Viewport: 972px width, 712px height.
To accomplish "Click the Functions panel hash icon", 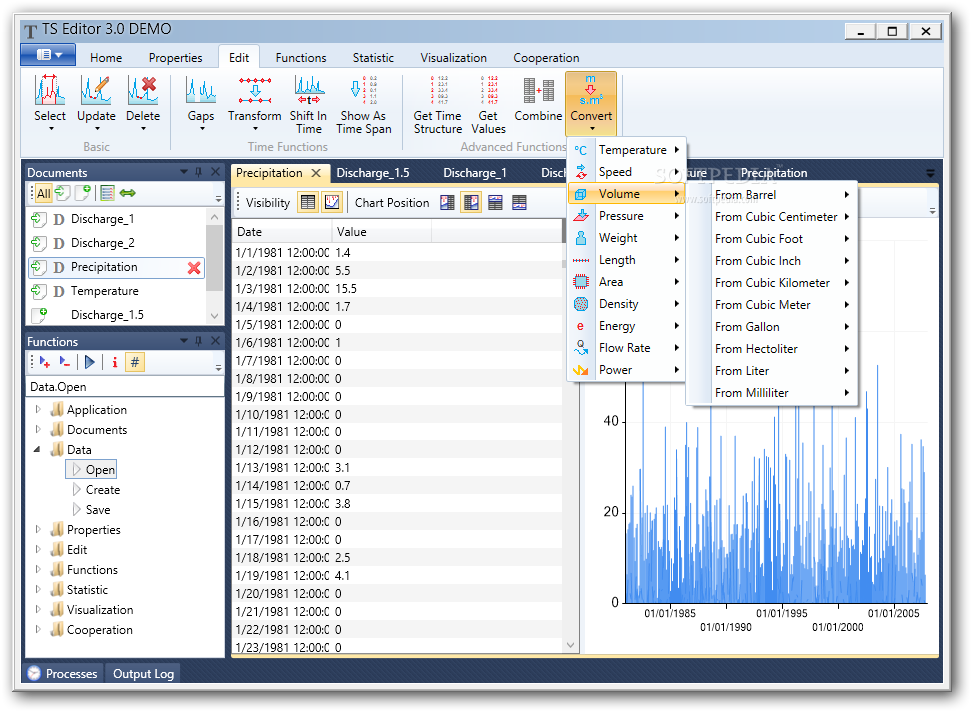I will (135, 362).
